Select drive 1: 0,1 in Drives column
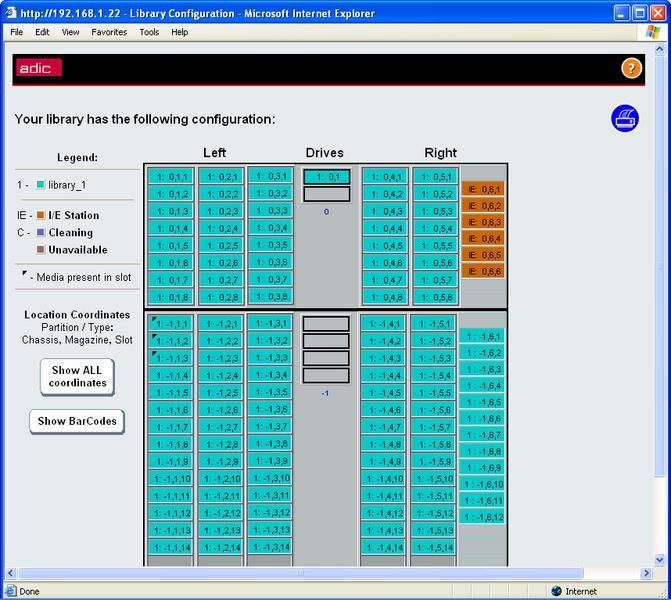Viewport: 671px width, 600px height. coord(327,177)
